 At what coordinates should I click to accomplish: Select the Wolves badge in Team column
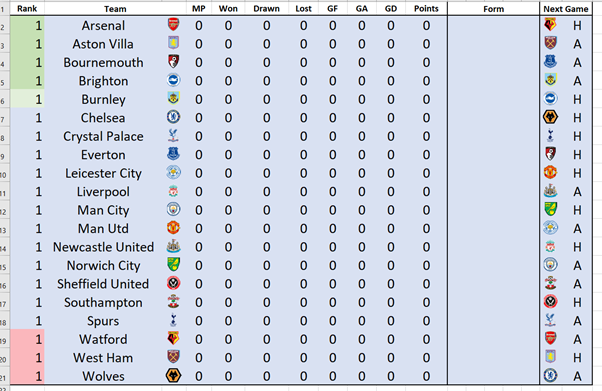pos(173,375)
